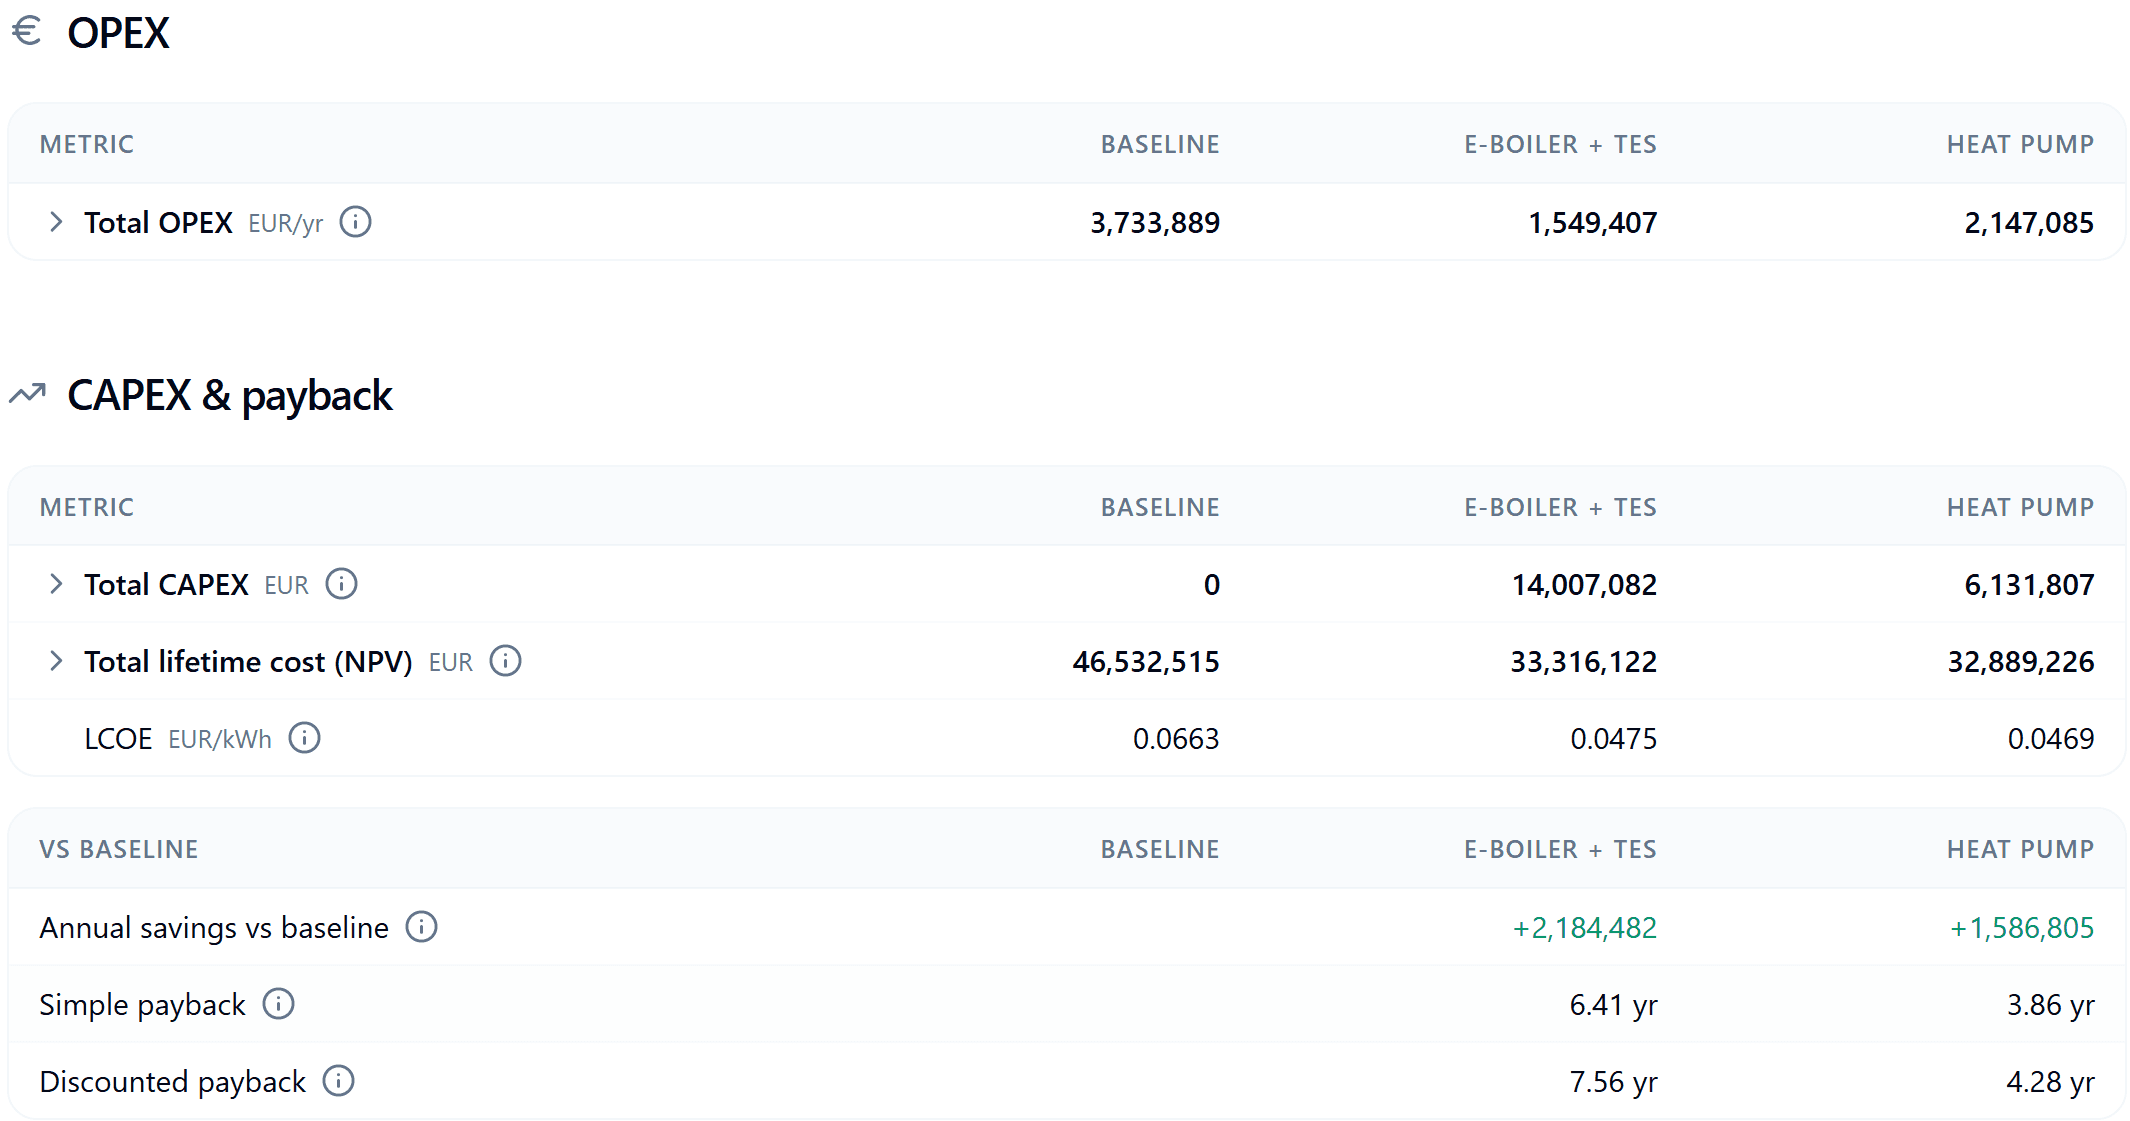The image size is (2130, 1121).
Task: Click the Annual savings vs baseline label
Action: point(214,928)
